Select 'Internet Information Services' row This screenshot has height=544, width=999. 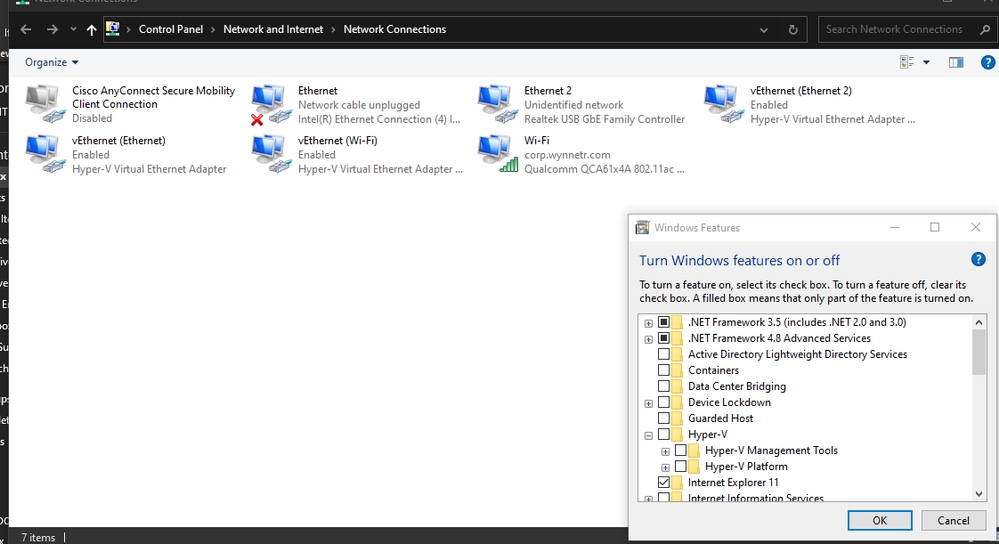(756, 498)
